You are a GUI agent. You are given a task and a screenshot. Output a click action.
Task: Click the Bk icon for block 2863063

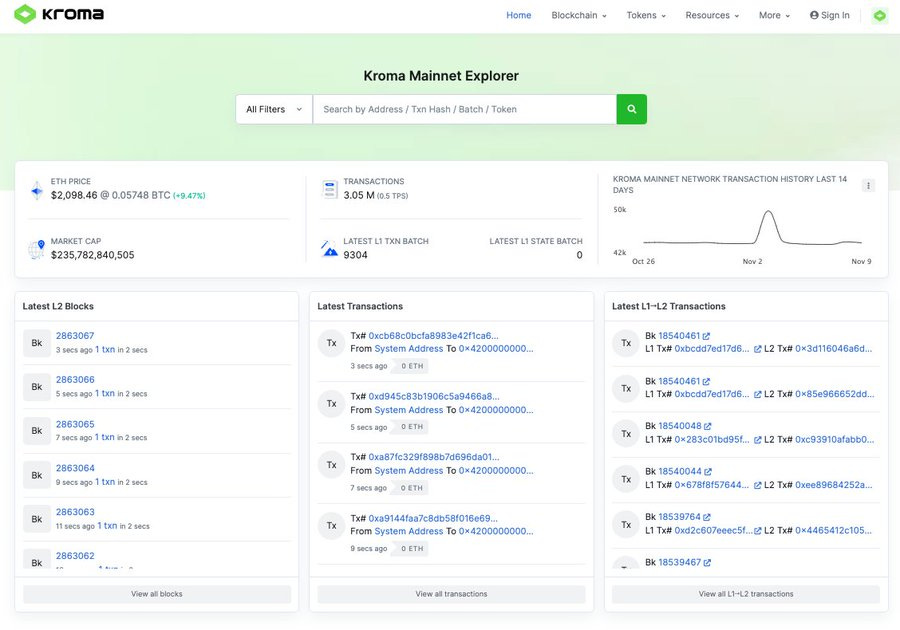[x=37, y=519]
